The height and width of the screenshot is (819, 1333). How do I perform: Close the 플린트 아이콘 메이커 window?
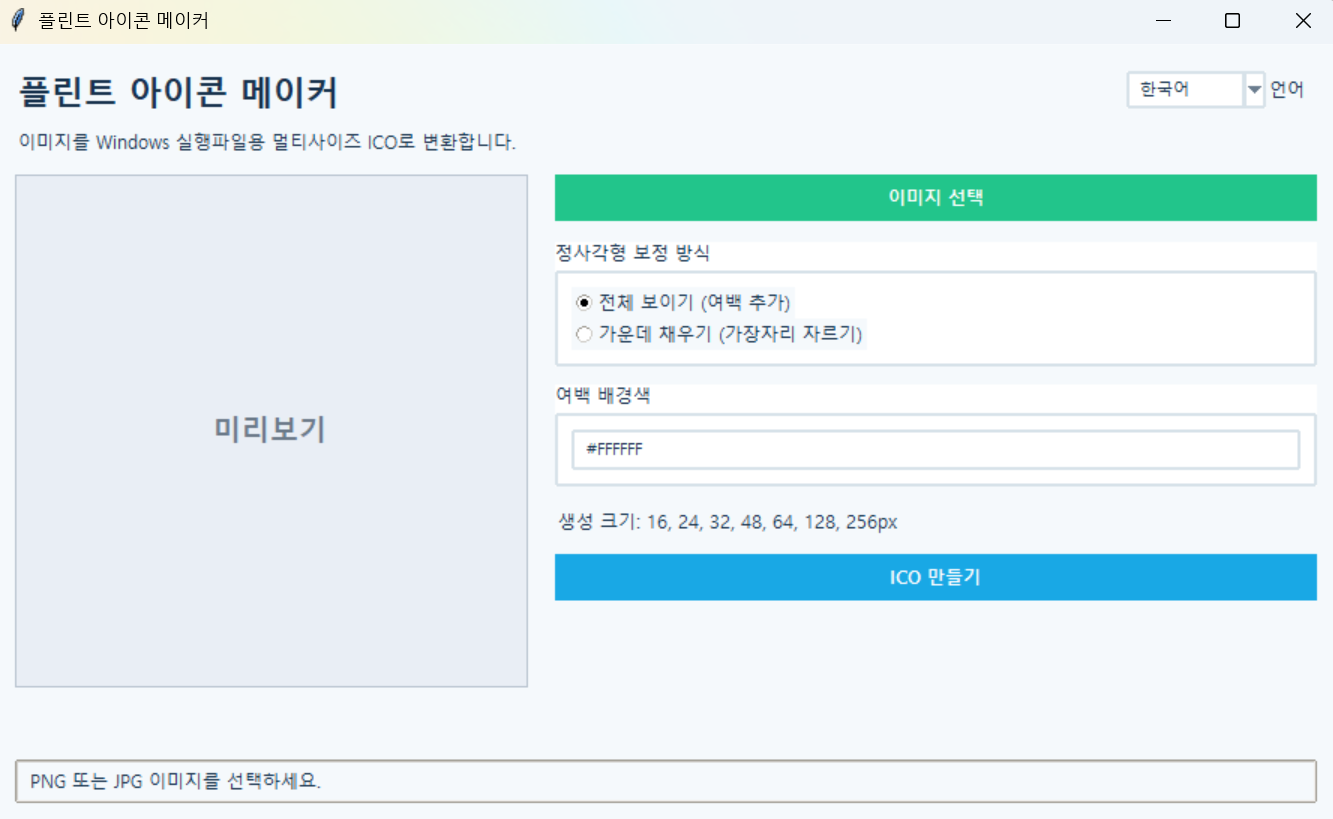1302,21
